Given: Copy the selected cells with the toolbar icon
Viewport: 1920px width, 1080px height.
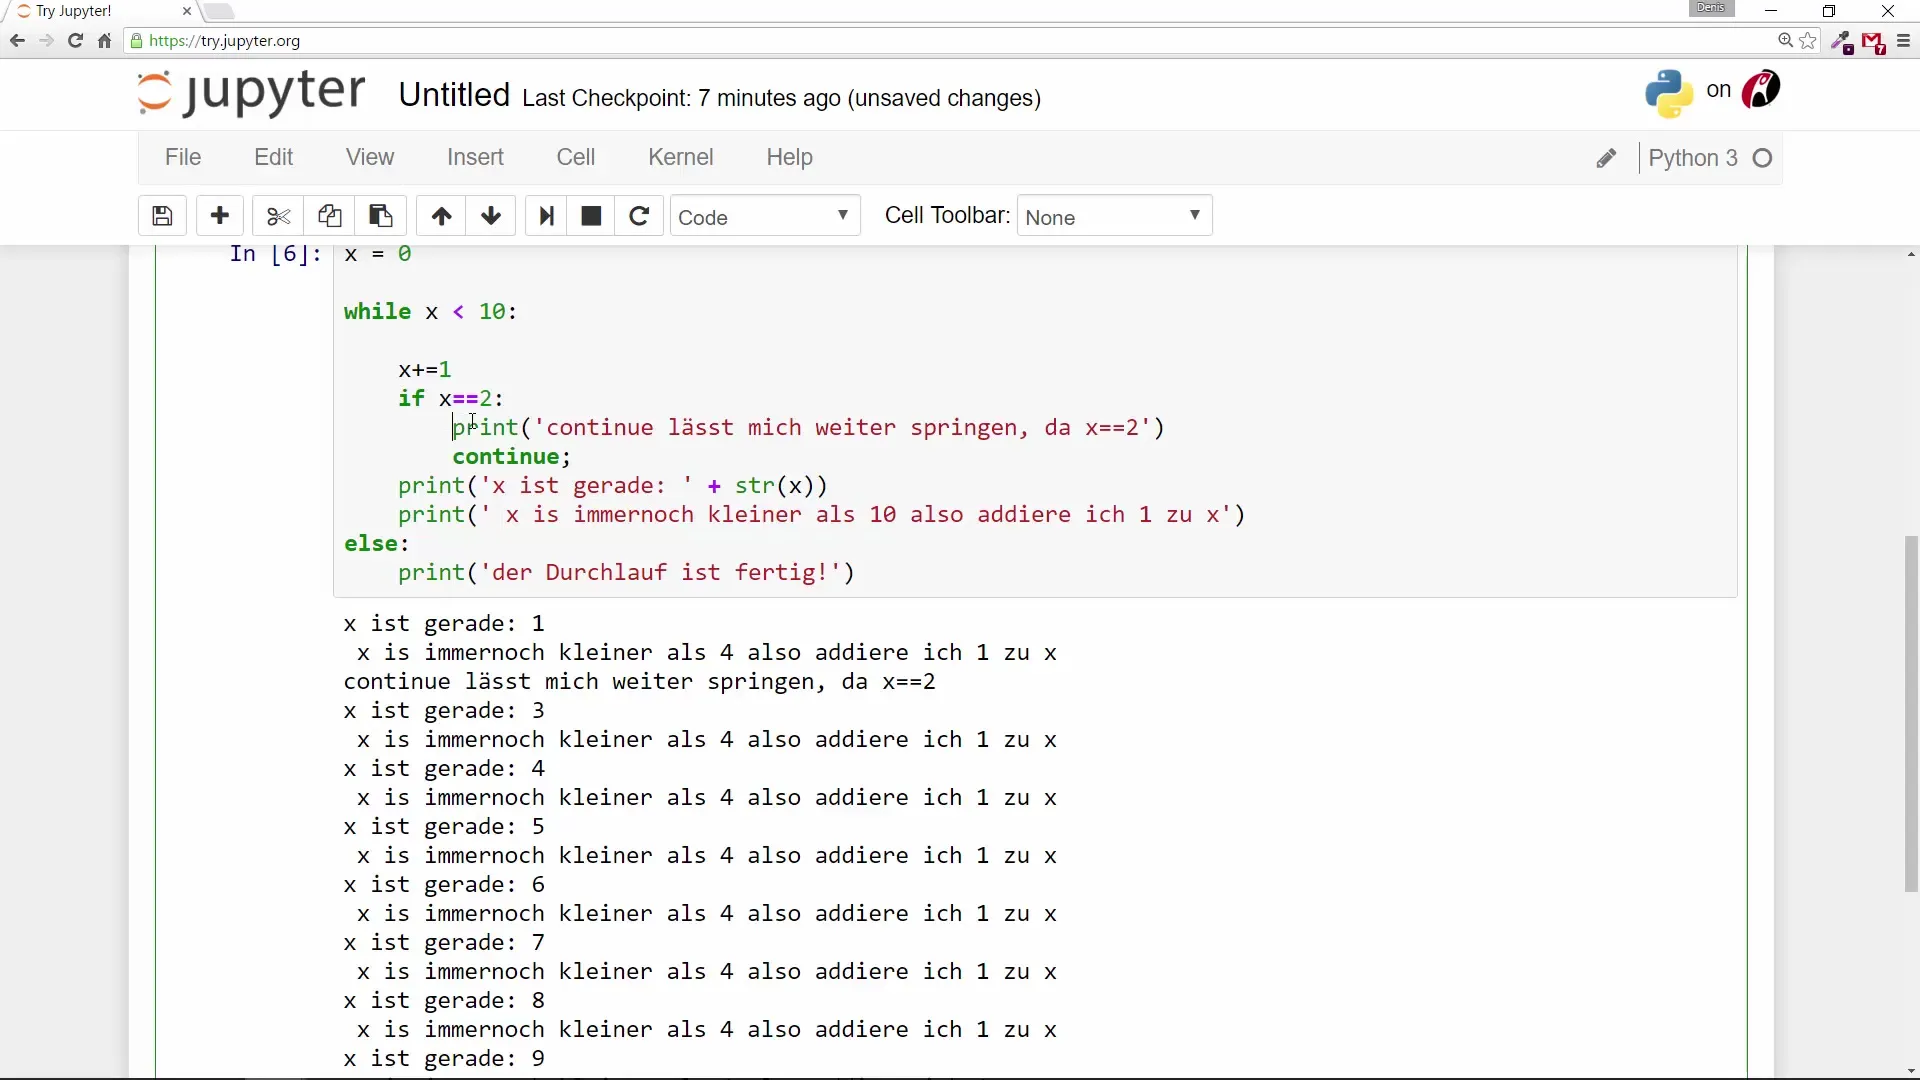Looking at the screenshot, I should (329, 216).
